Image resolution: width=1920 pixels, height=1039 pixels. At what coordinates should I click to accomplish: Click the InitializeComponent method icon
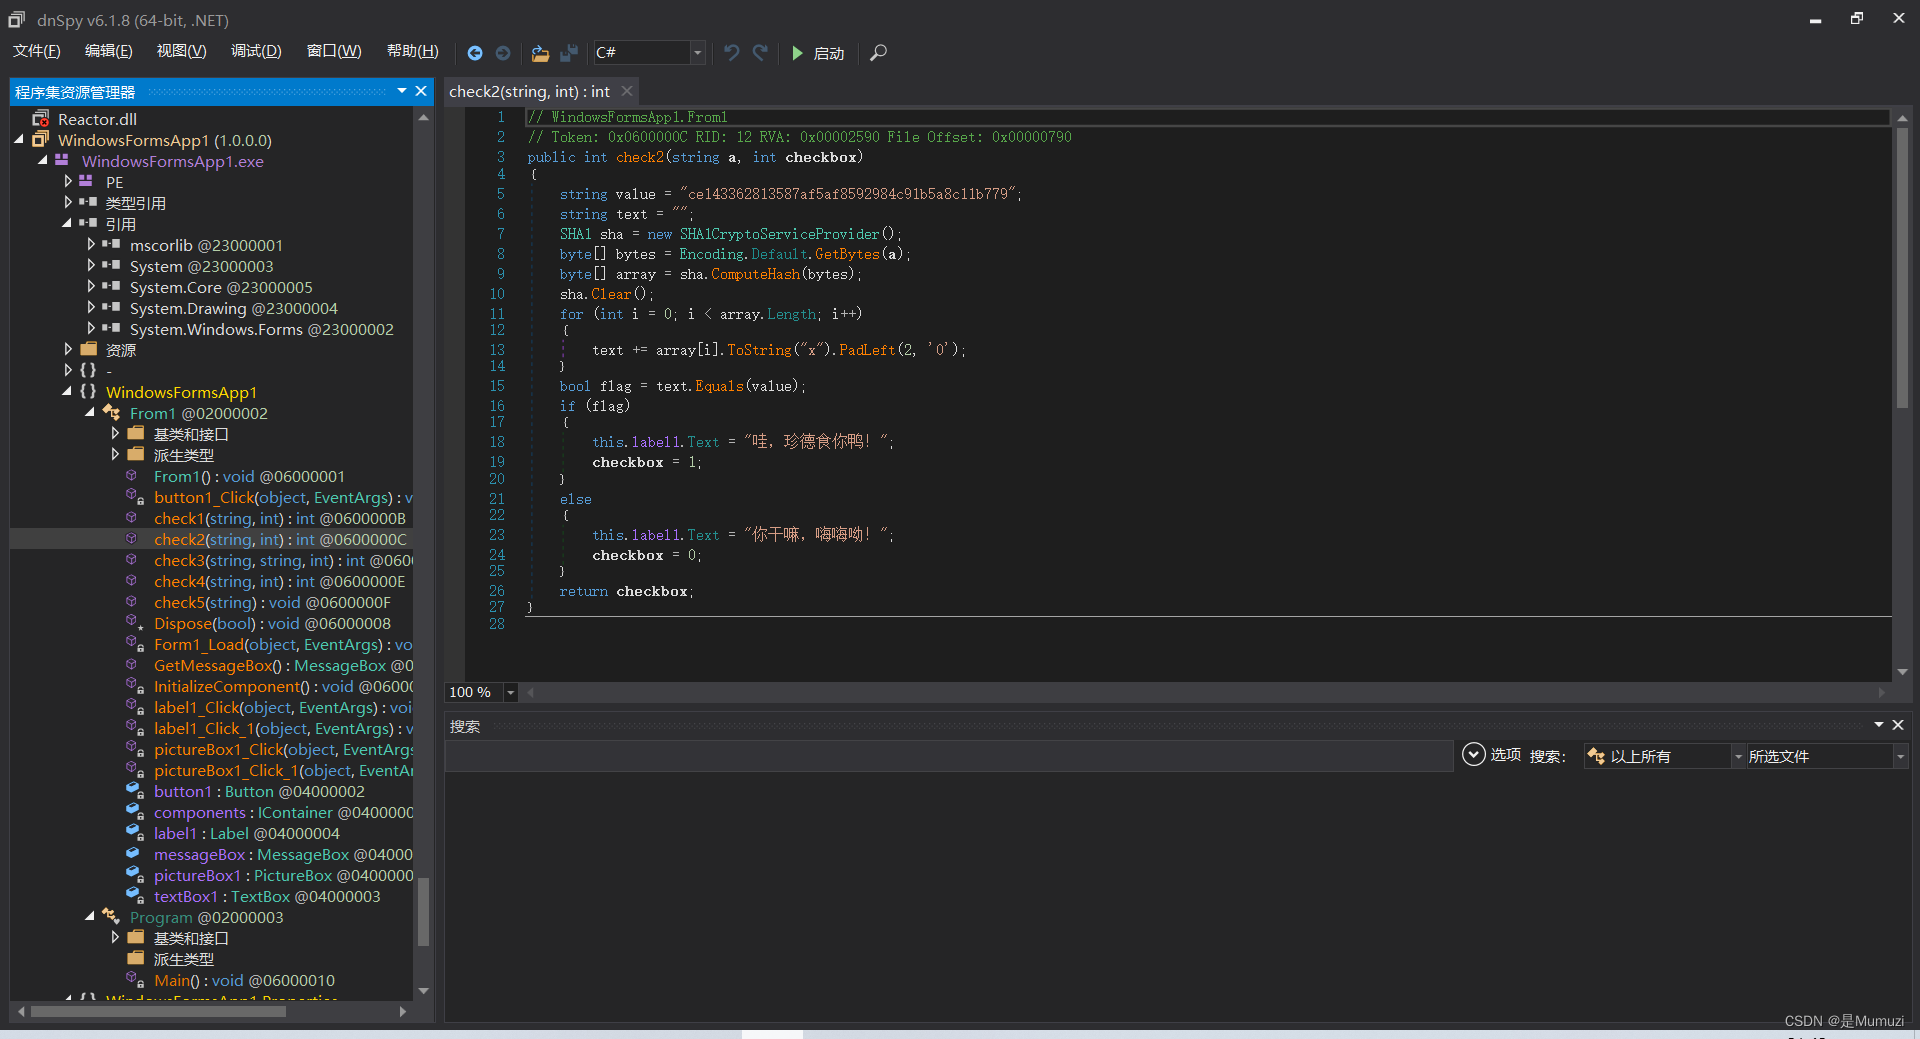click(134, 686)
